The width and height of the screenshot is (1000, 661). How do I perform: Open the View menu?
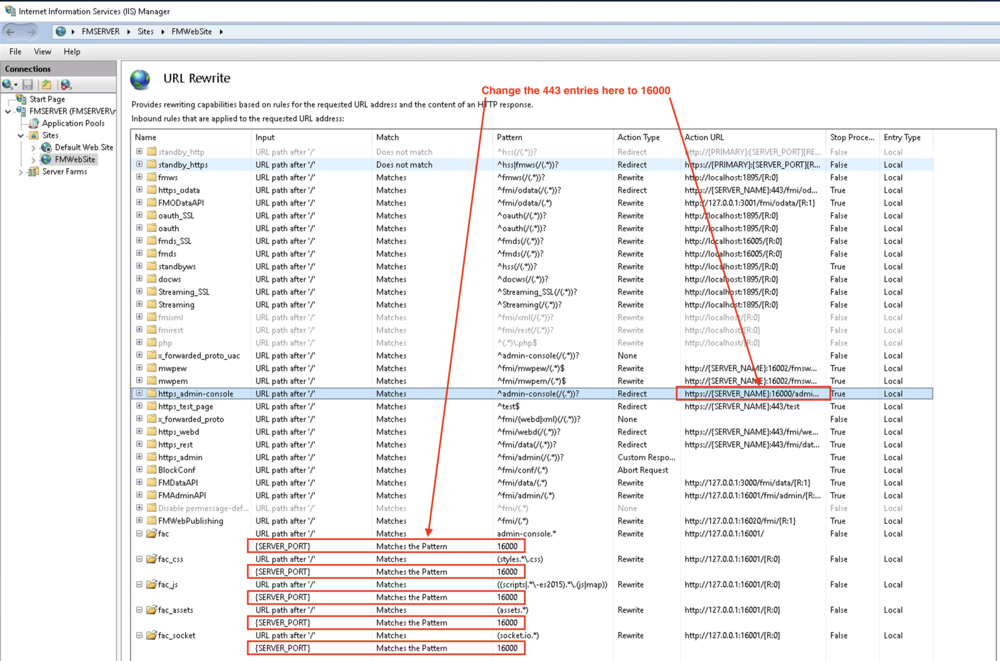tap(43, 52)
